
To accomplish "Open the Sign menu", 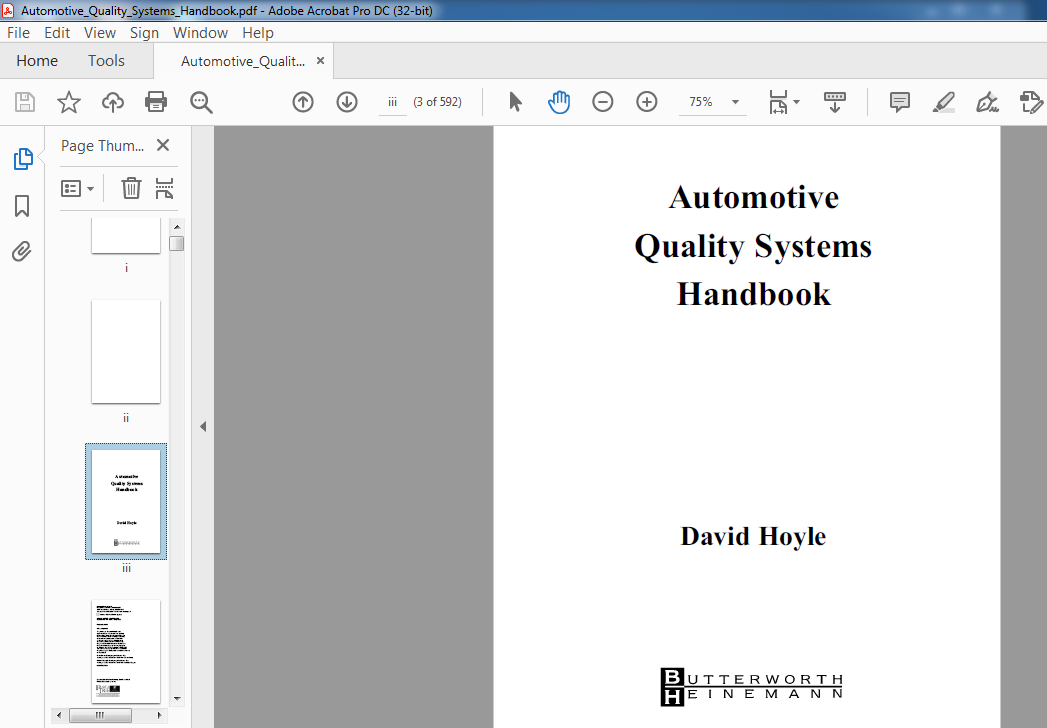I will tap(144, 33).
